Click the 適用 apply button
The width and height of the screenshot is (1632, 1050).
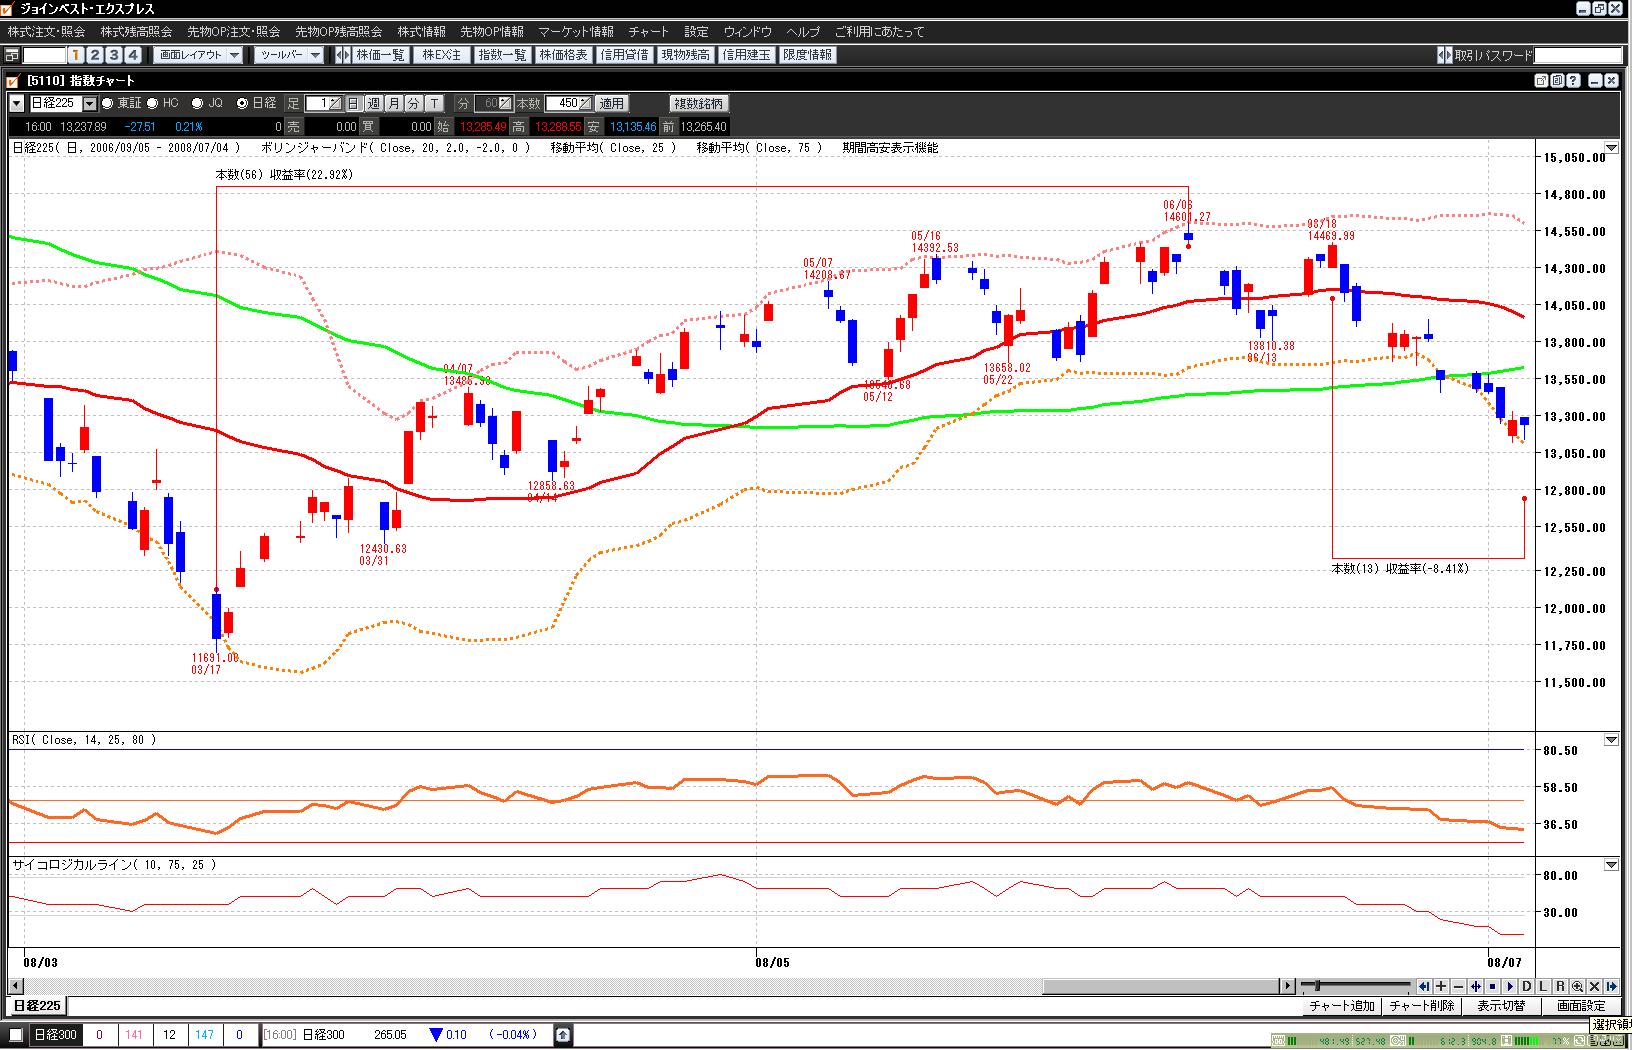611,103
